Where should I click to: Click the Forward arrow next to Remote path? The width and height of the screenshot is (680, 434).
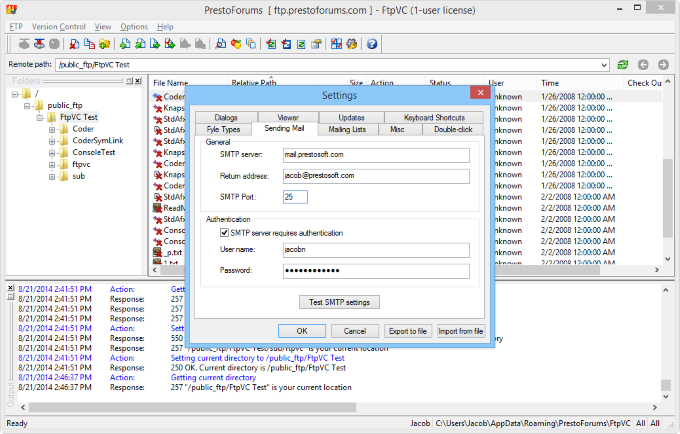[663, 65]
